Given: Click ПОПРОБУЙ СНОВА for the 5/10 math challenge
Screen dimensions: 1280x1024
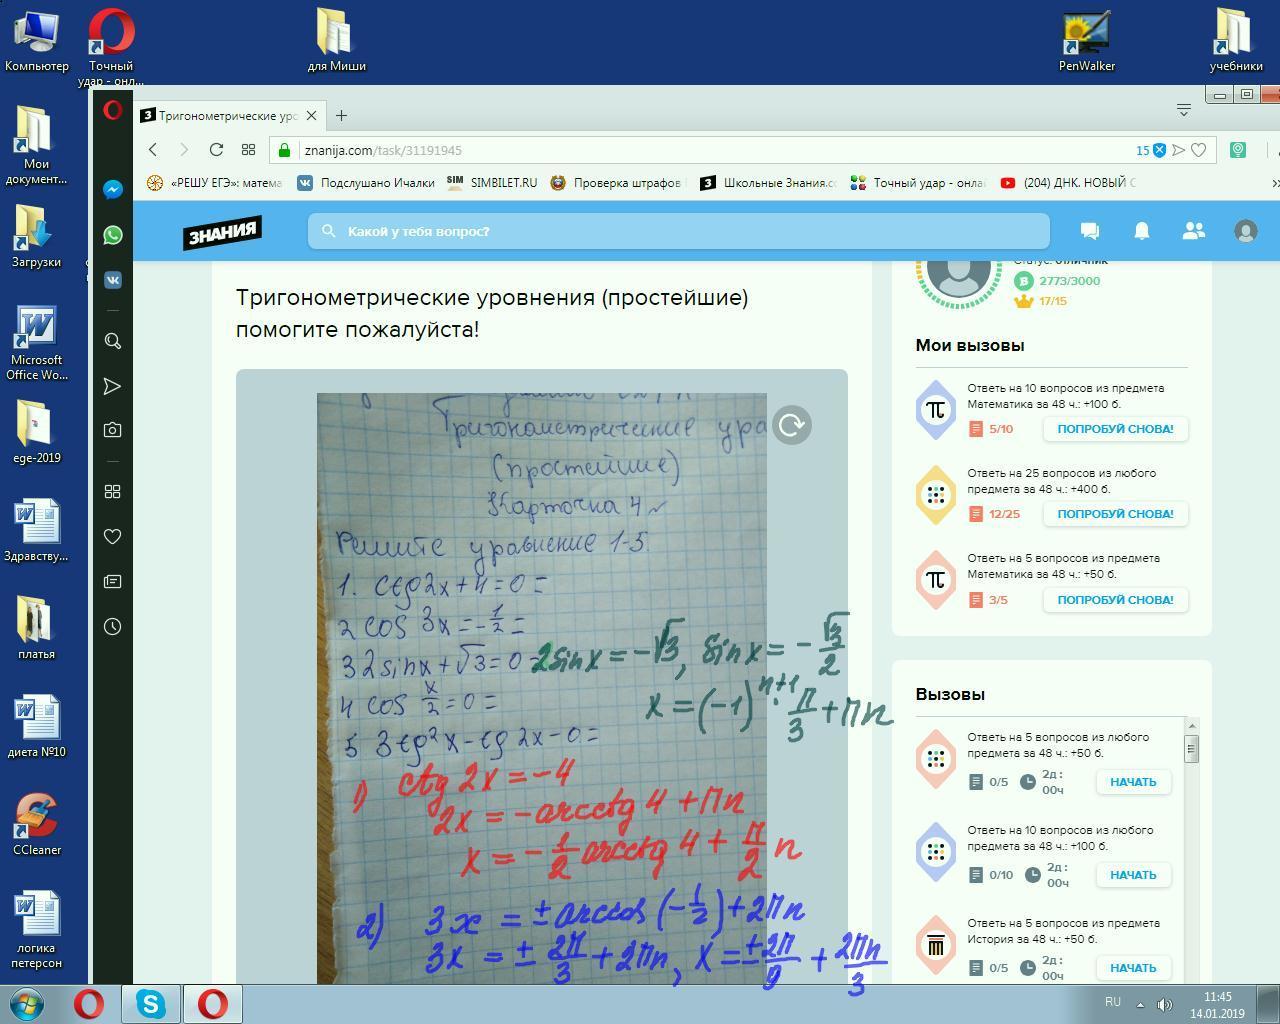Looking at the screenshot, I should [1115, 429].
